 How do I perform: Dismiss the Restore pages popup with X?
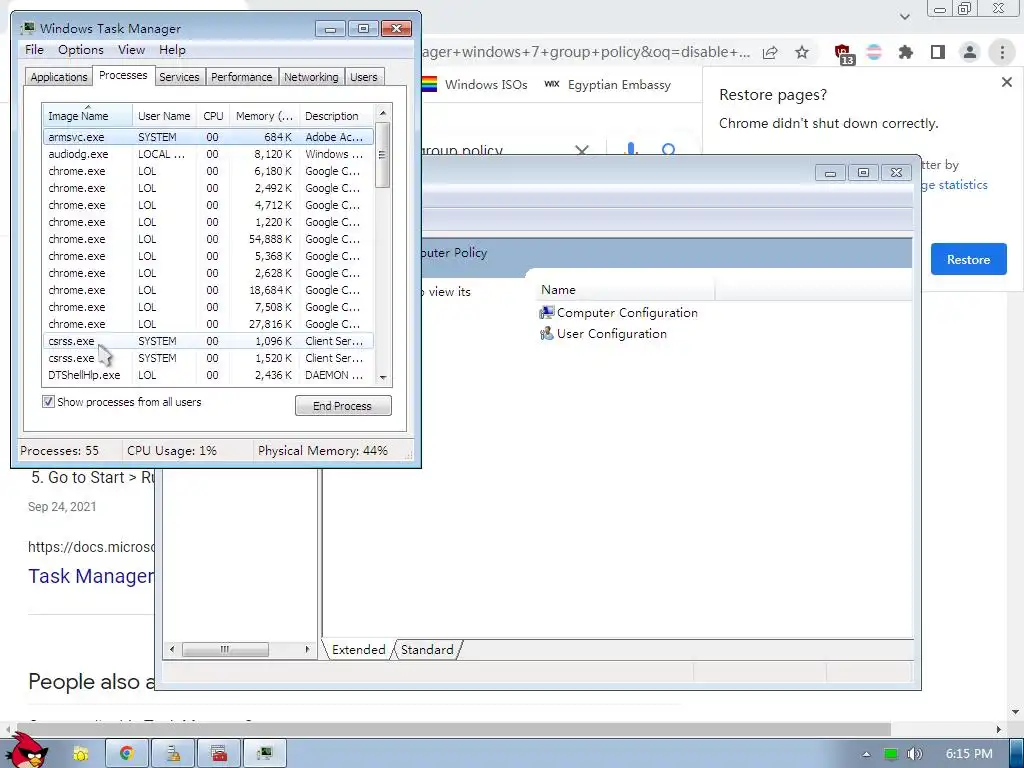point(1006,82)
